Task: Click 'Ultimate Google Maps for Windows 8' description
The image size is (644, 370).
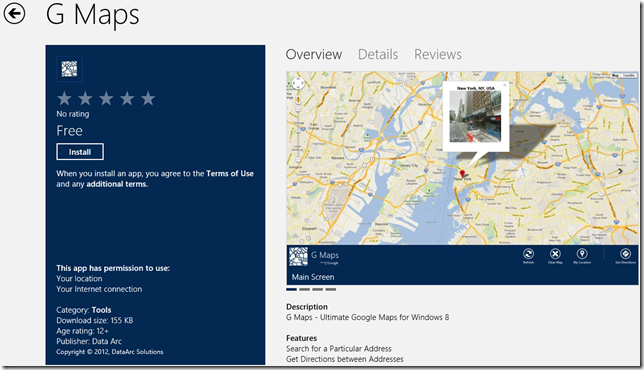Action: (x=384, y=317)
